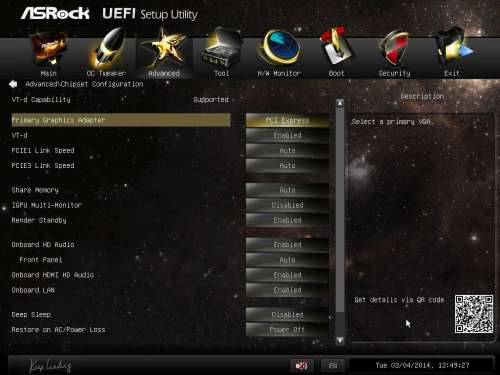Switch to the Security tab label
Image resolution: width=500 pixels, height=375 pixels.
click(394, 73)
